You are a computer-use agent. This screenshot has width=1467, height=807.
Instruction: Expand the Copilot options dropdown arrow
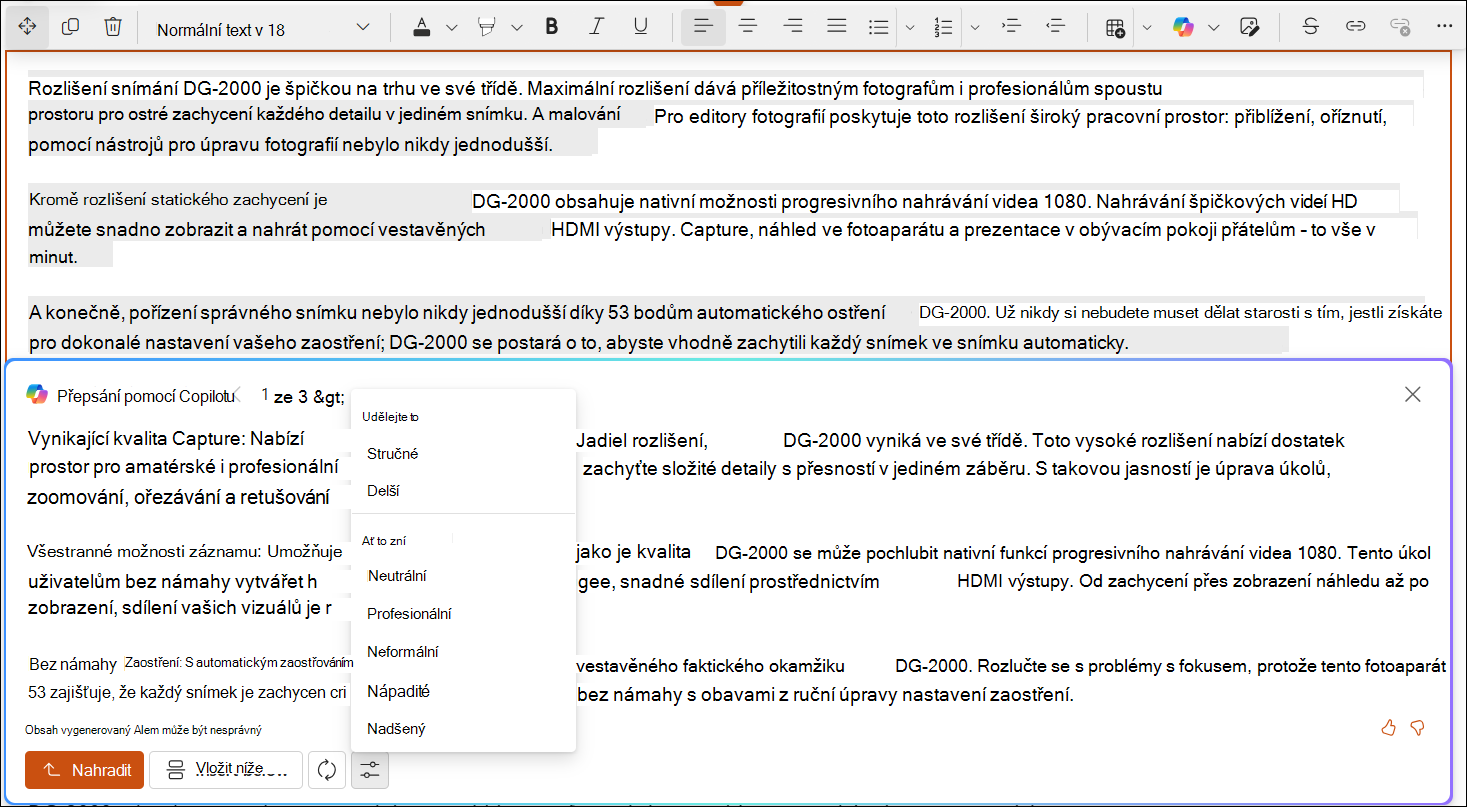[1214, 28]
